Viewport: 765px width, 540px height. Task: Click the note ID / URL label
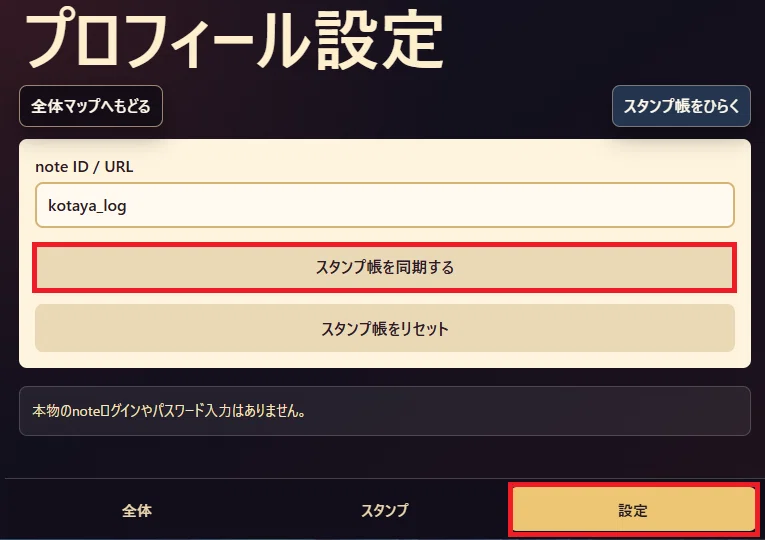point(84,167)
